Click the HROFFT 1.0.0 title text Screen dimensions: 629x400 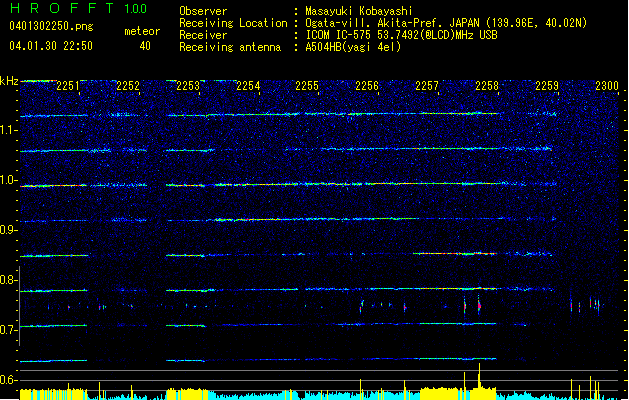tap(79, 8)
